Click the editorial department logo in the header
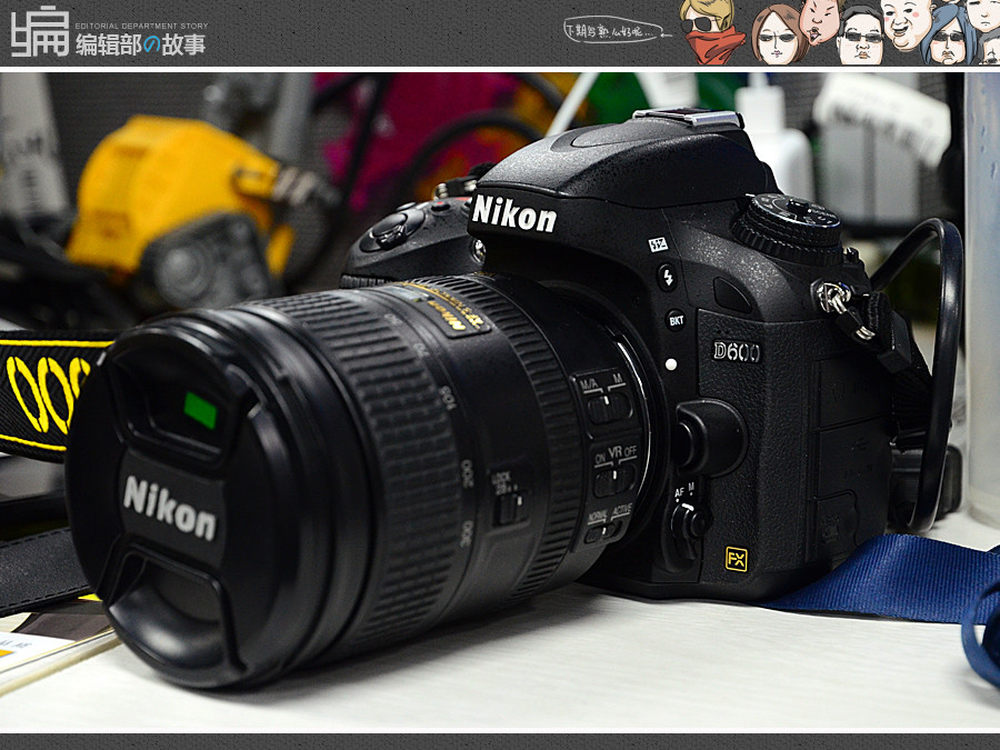The image size is (1000, 750). (39, 32)
